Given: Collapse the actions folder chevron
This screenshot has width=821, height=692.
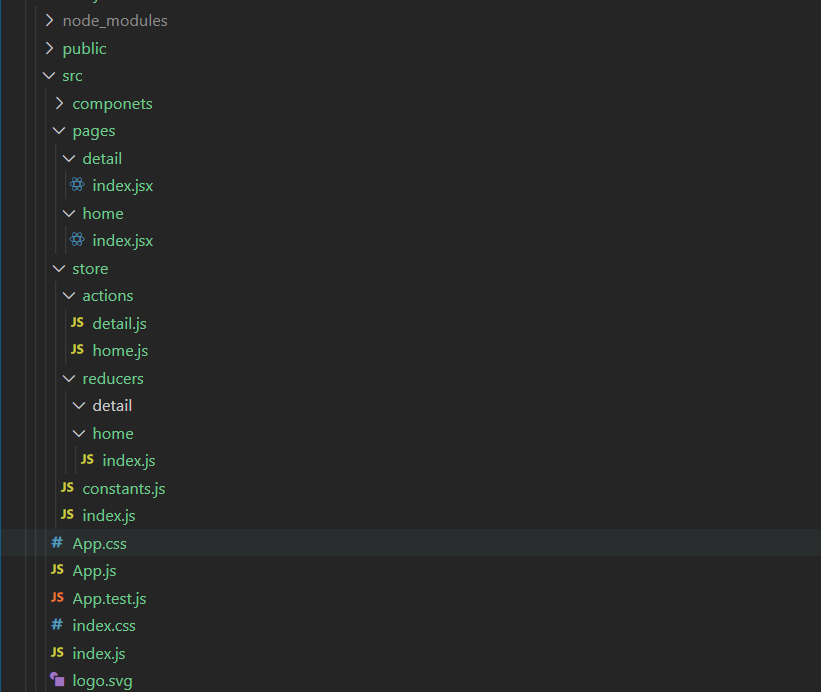Looking at the screenshot, I should [x=69, y=296].
